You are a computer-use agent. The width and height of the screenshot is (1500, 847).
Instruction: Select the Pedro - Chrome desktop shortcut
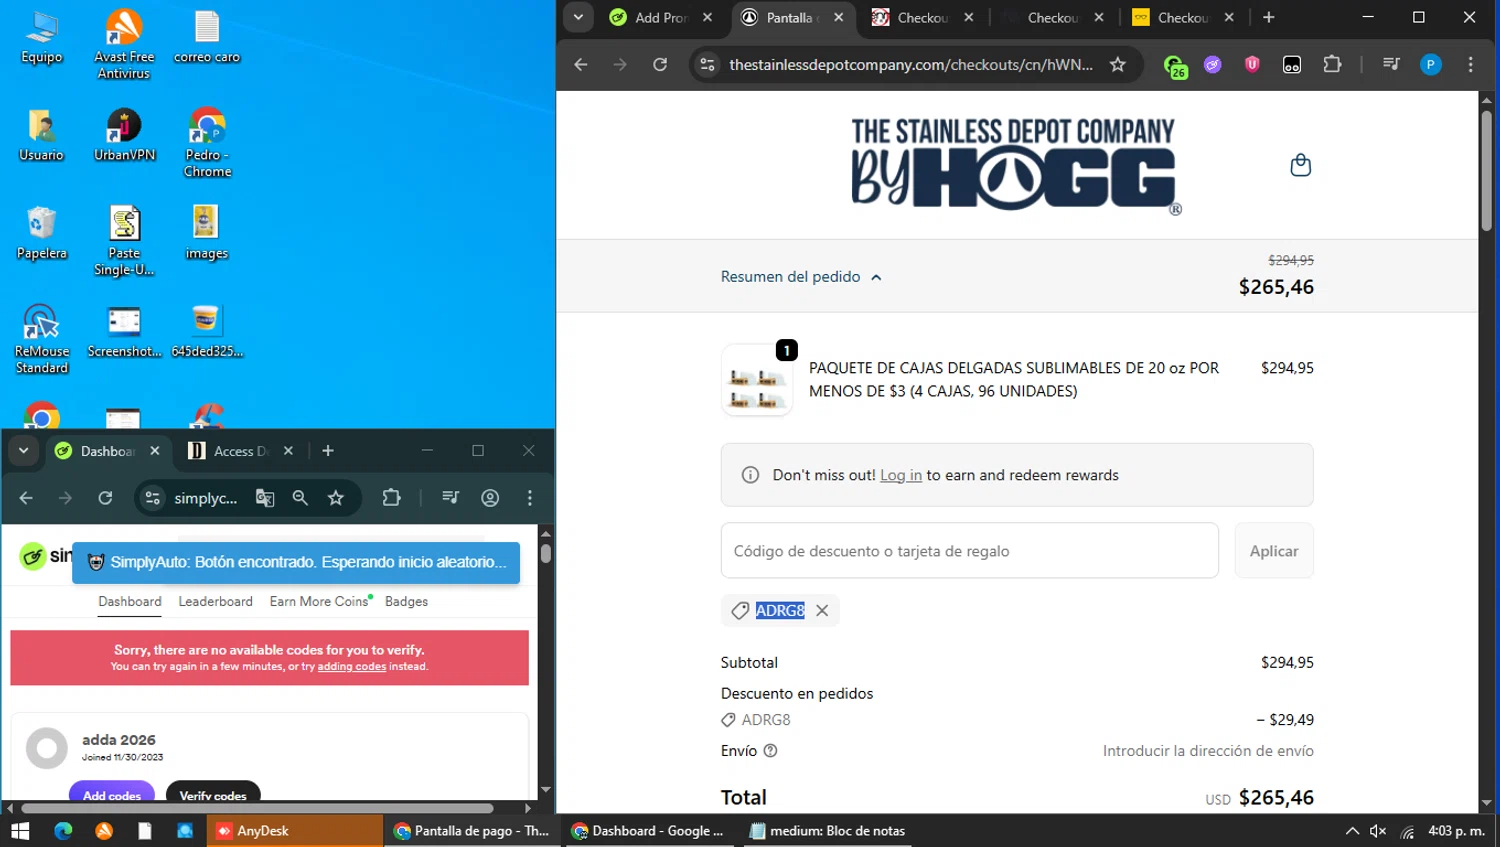click(x=207, y=143)
